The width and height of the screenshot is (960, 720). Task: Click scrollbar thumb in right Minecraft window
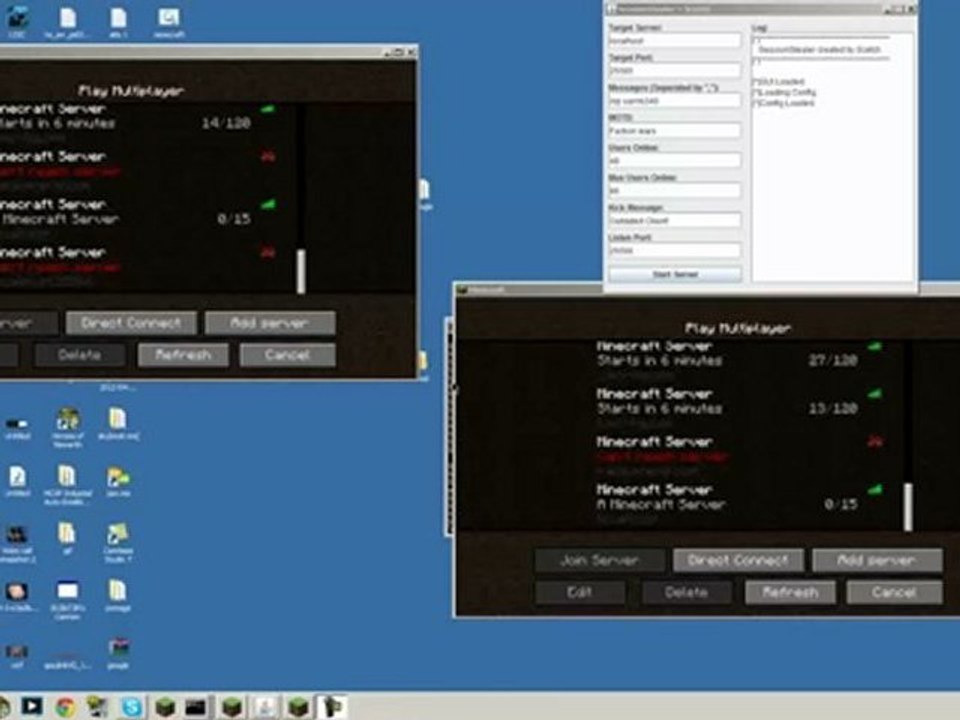coord(908,506)
